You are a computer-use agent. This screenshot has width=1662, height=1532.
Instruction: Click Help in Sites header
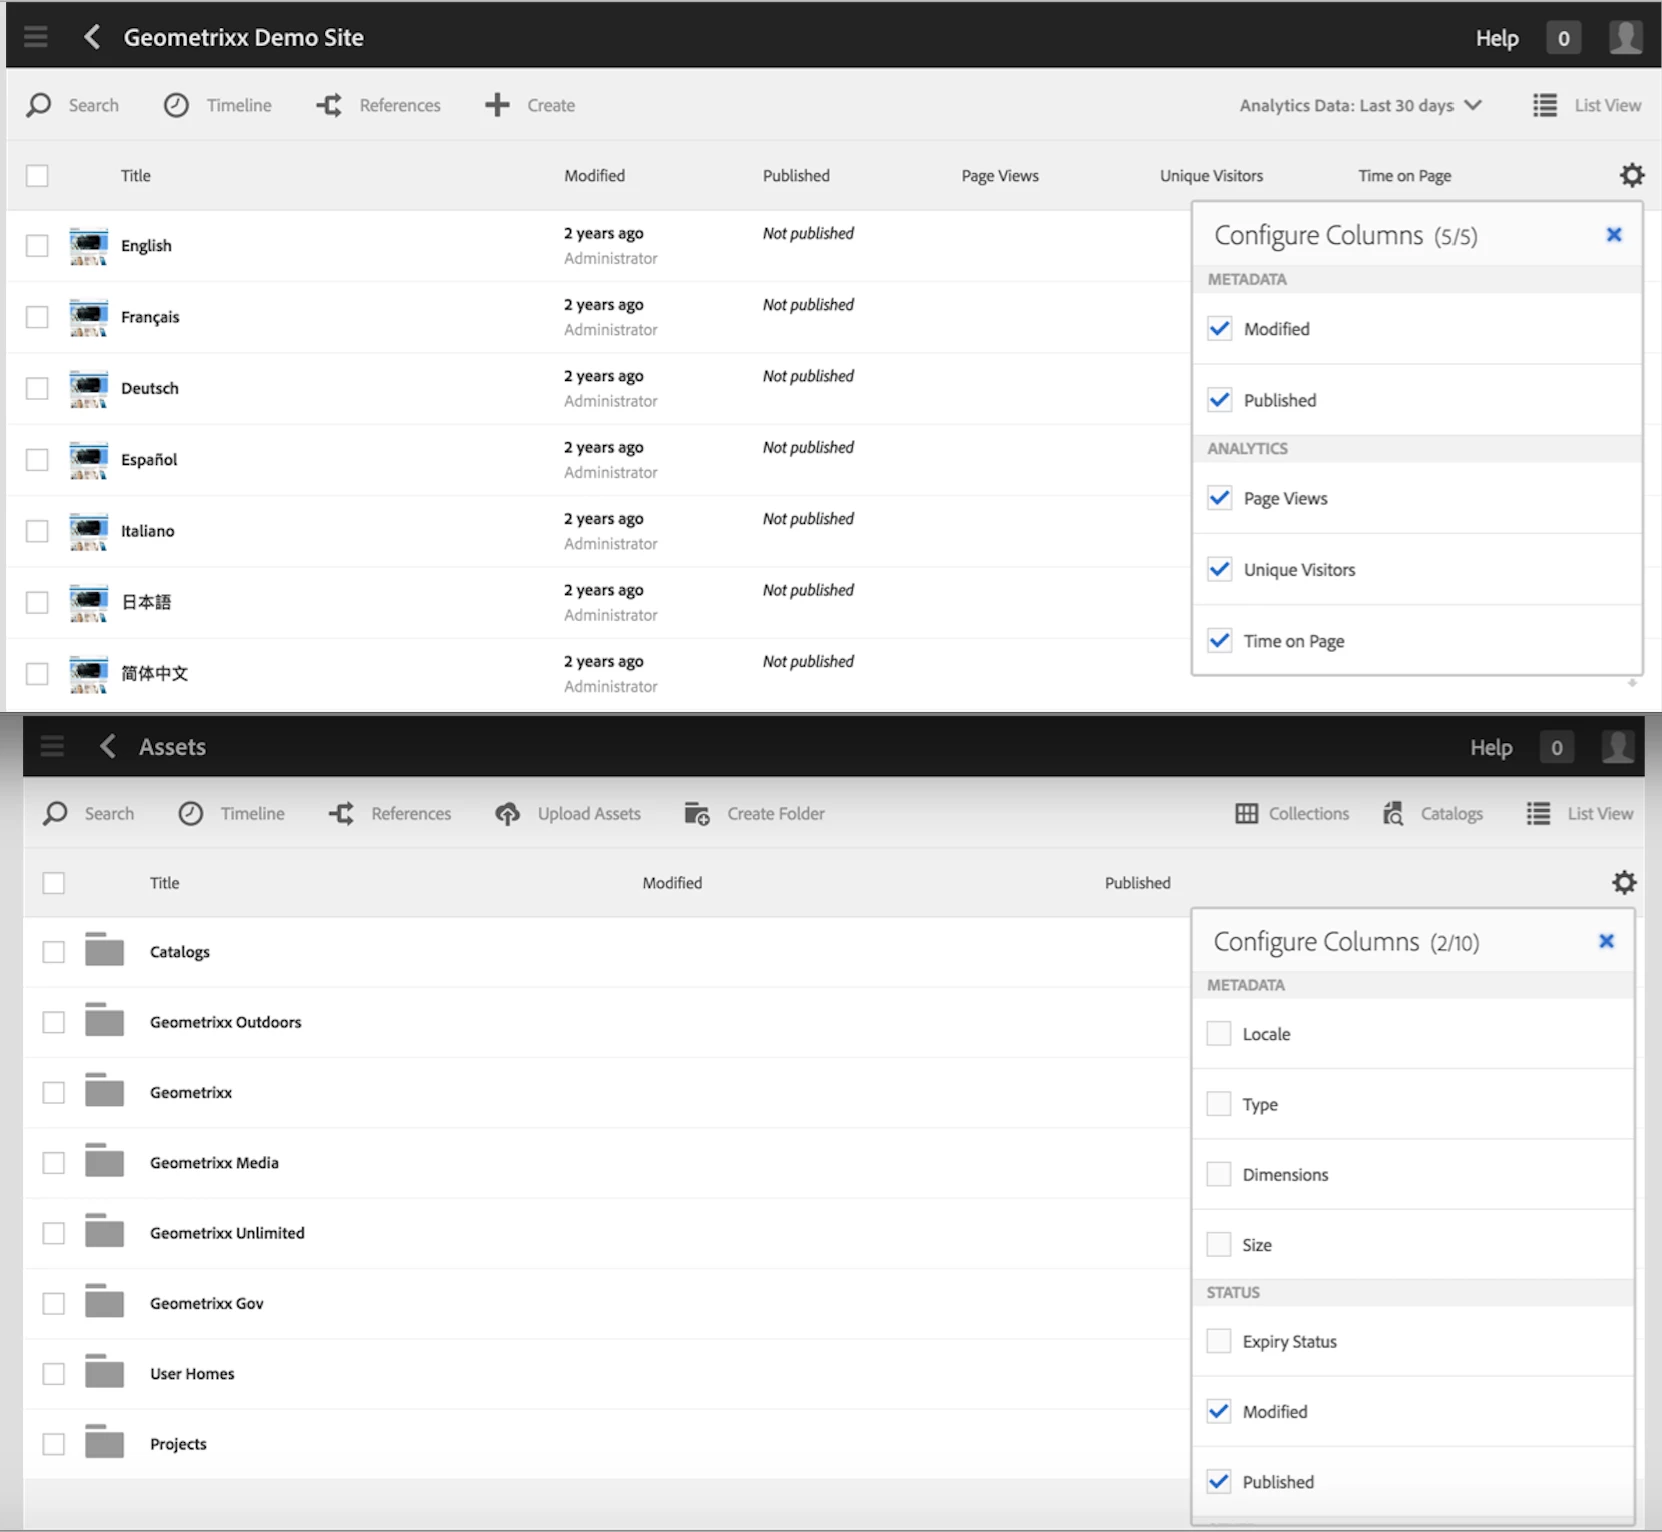click(1497, 38)
